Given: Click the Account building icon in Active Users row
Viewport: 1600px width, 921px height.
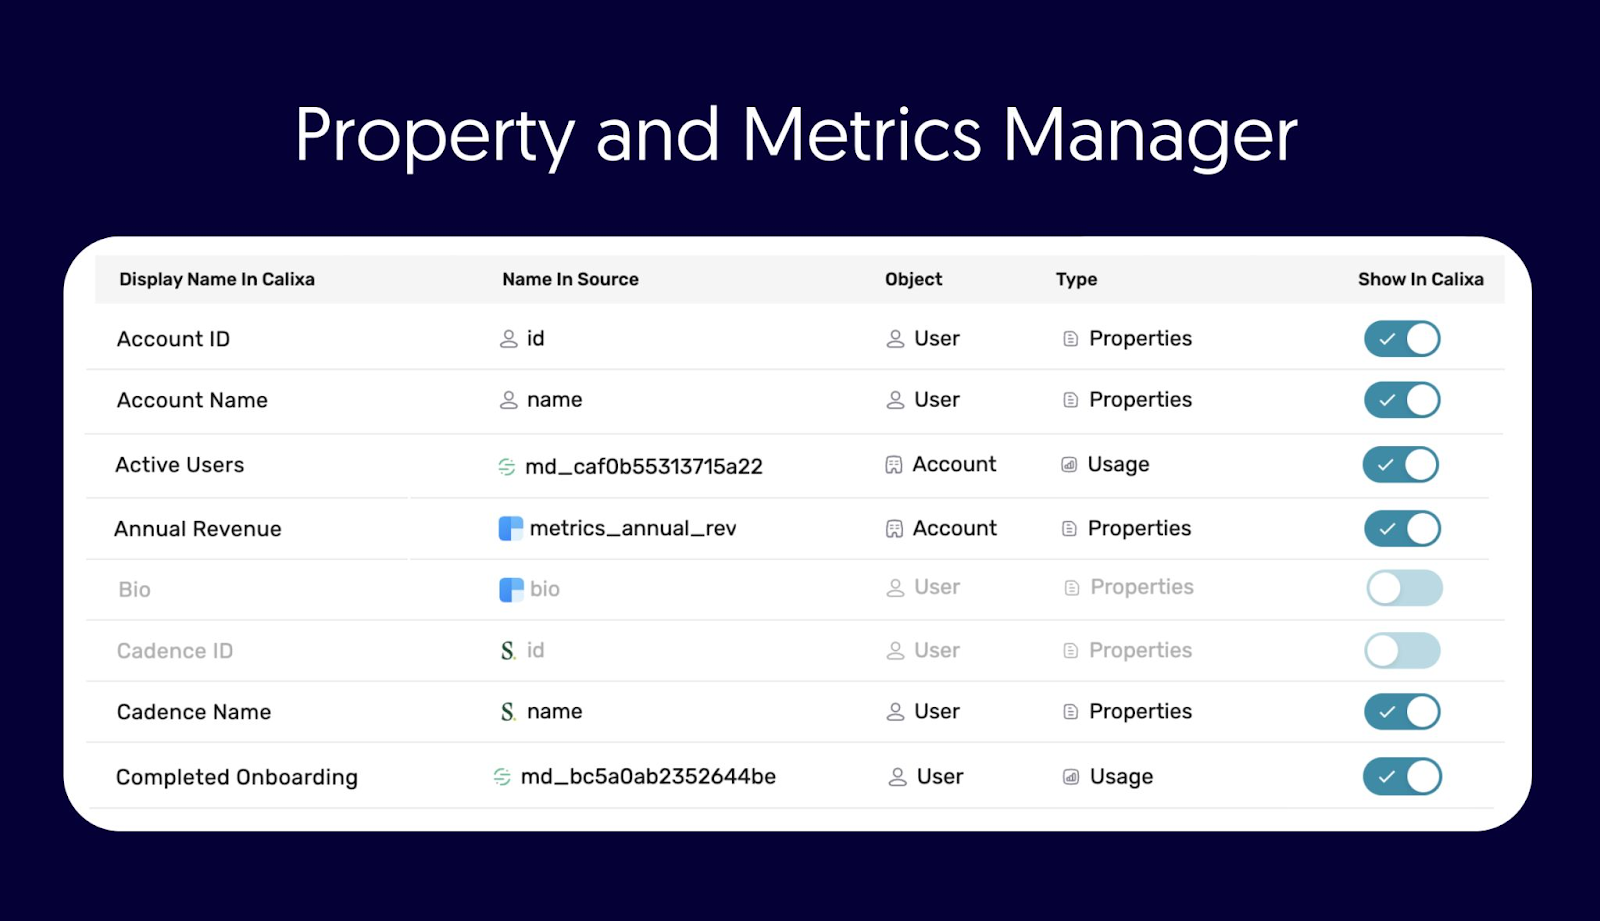Looking at the screenshot, I should coord(894,465).
